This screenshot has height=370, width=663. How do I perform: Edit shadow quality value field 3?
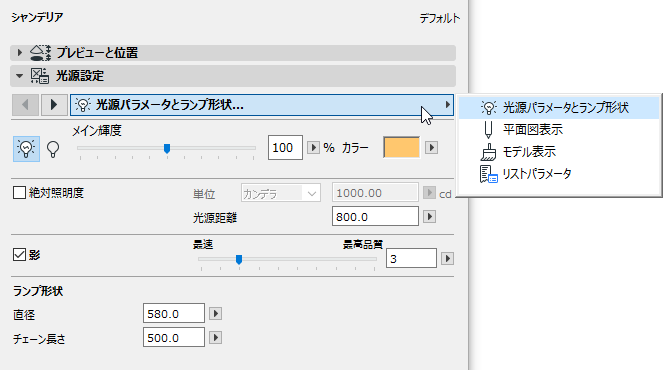click(x=411, y=258)
